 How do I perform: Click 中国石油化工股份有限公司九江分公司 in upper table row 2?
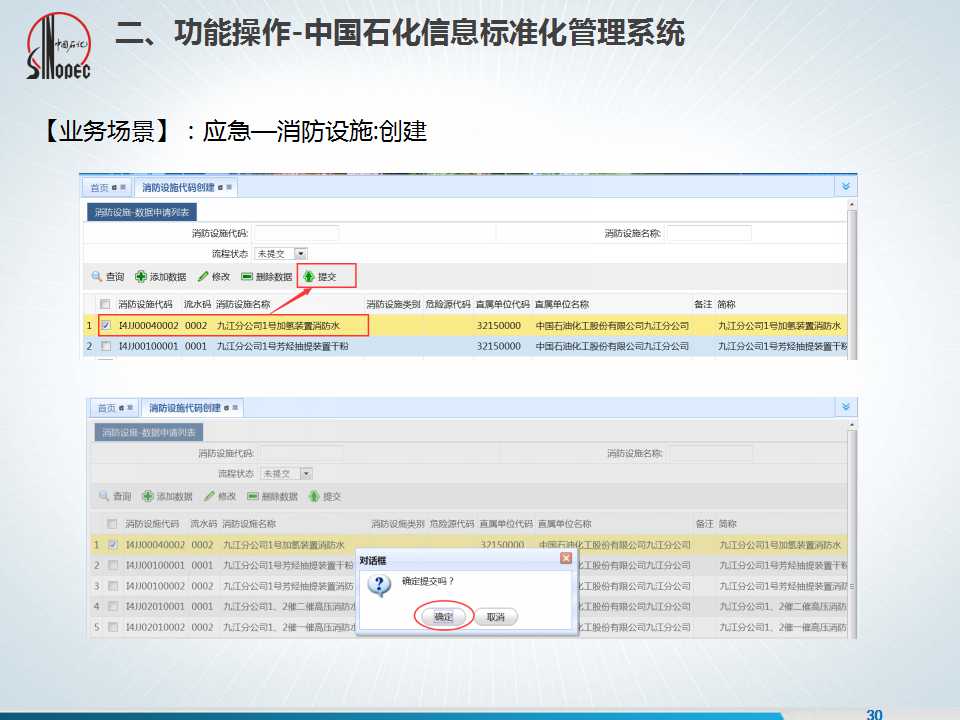point(612,346)
